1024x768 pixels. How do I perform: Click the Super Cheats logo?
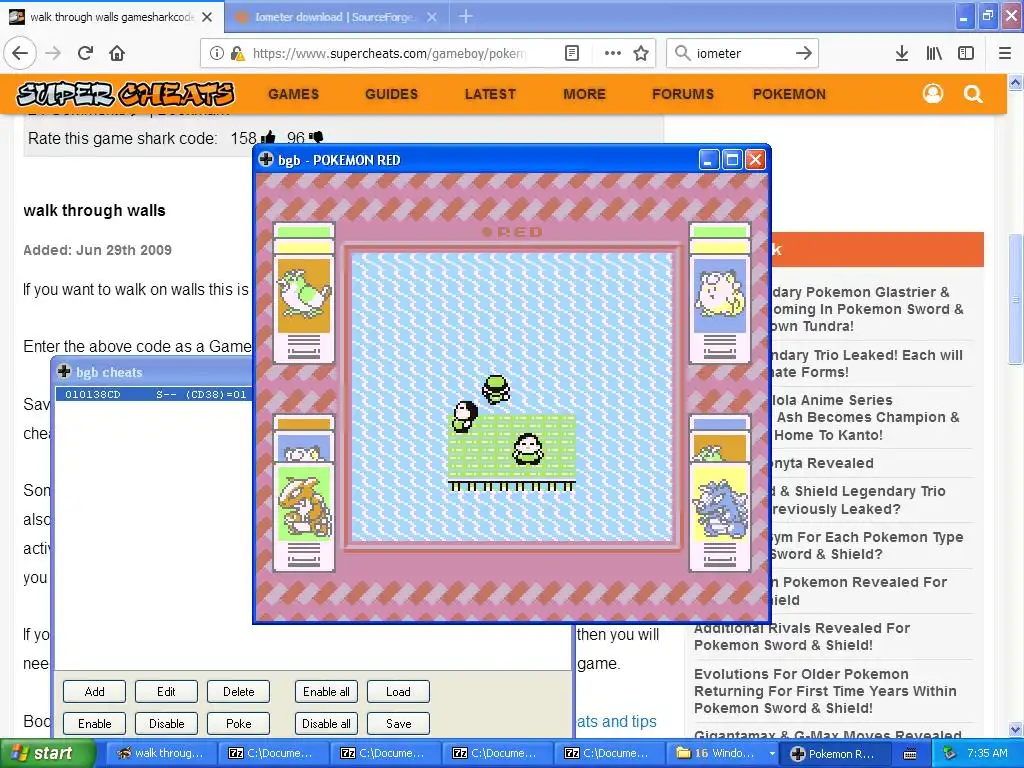[x=125, y=94]
